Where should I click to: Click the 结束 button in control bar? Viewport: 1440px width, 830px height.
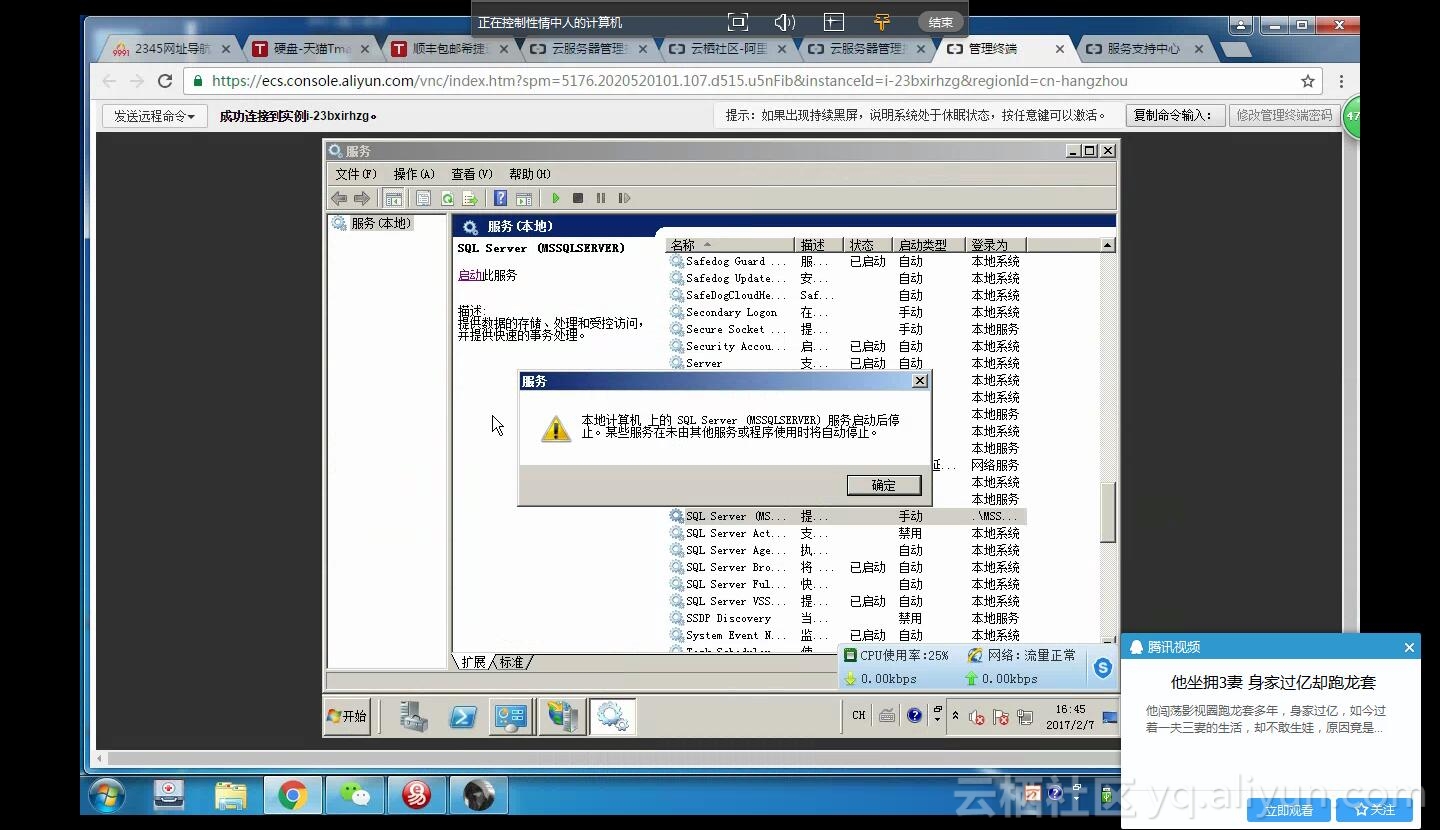tap(940, 22)
